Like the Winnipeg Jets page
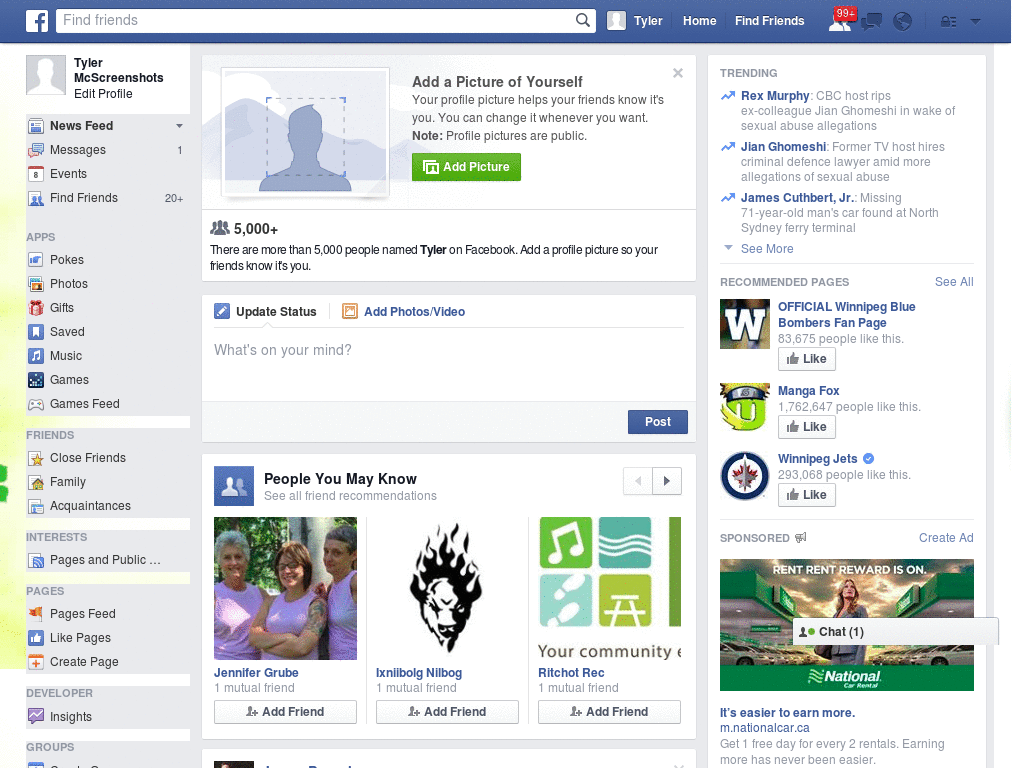This screenshot has height=768, width=1024. (x=807, y=495)
